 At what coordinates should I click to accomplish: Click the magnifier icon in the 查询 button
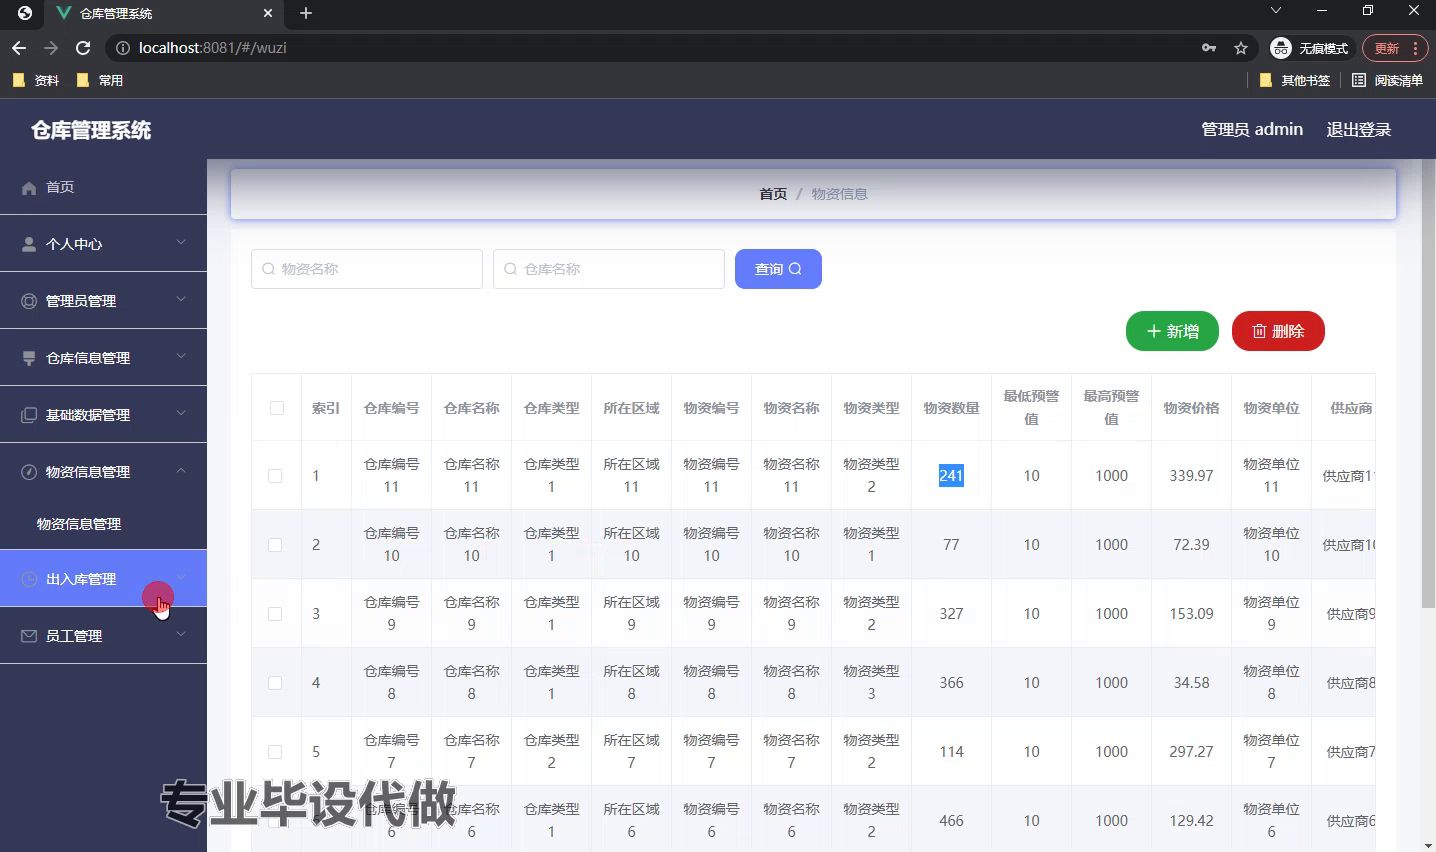tap(795, 269)
